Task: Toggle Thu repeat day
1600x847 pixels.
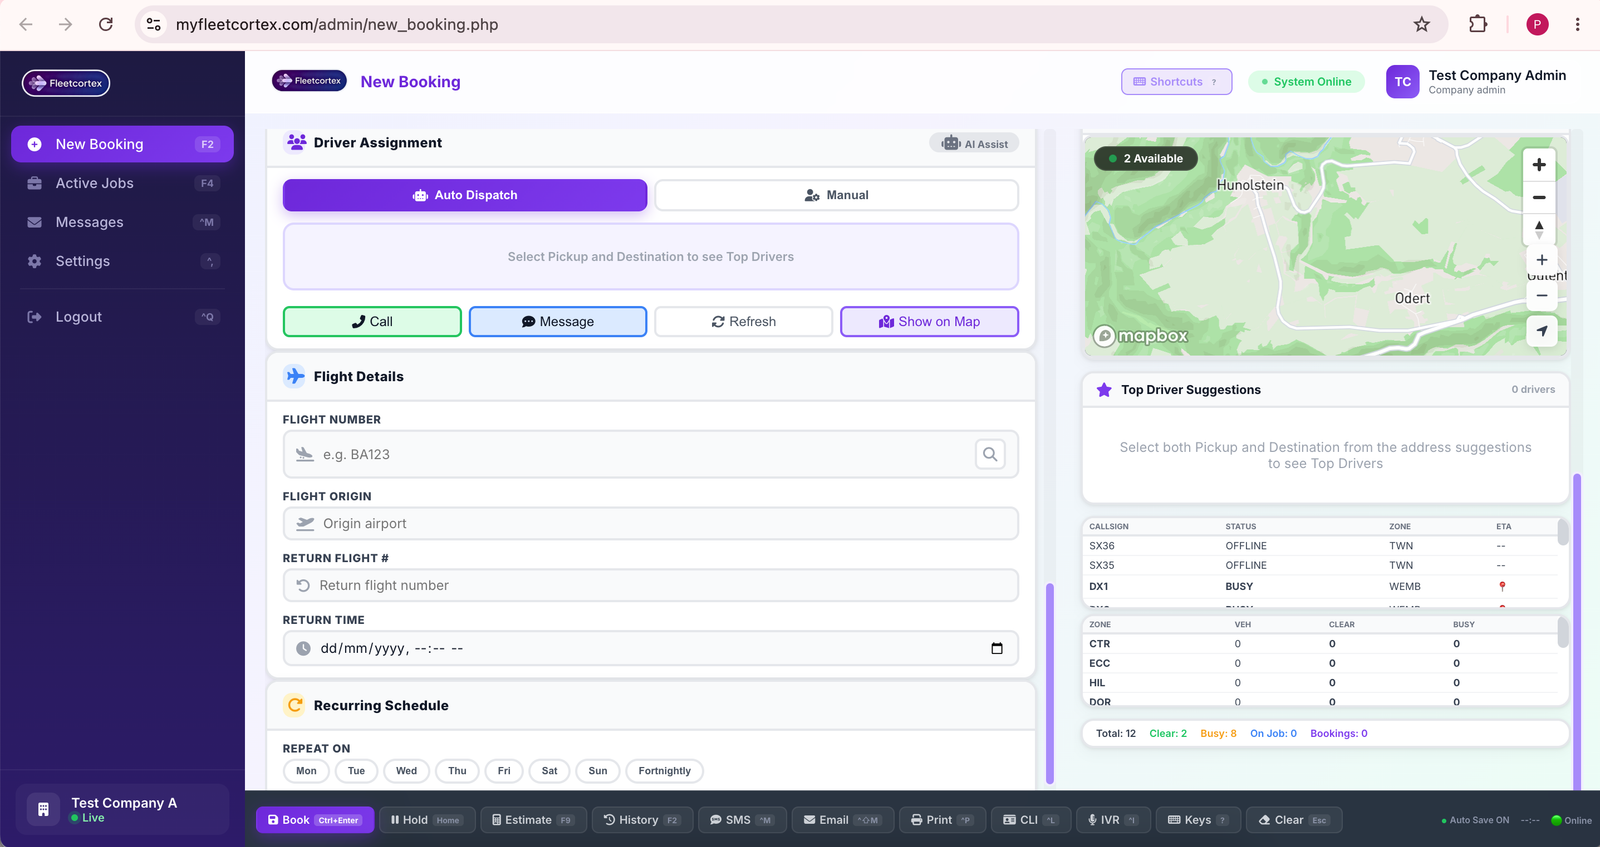Action: point(457,771)
